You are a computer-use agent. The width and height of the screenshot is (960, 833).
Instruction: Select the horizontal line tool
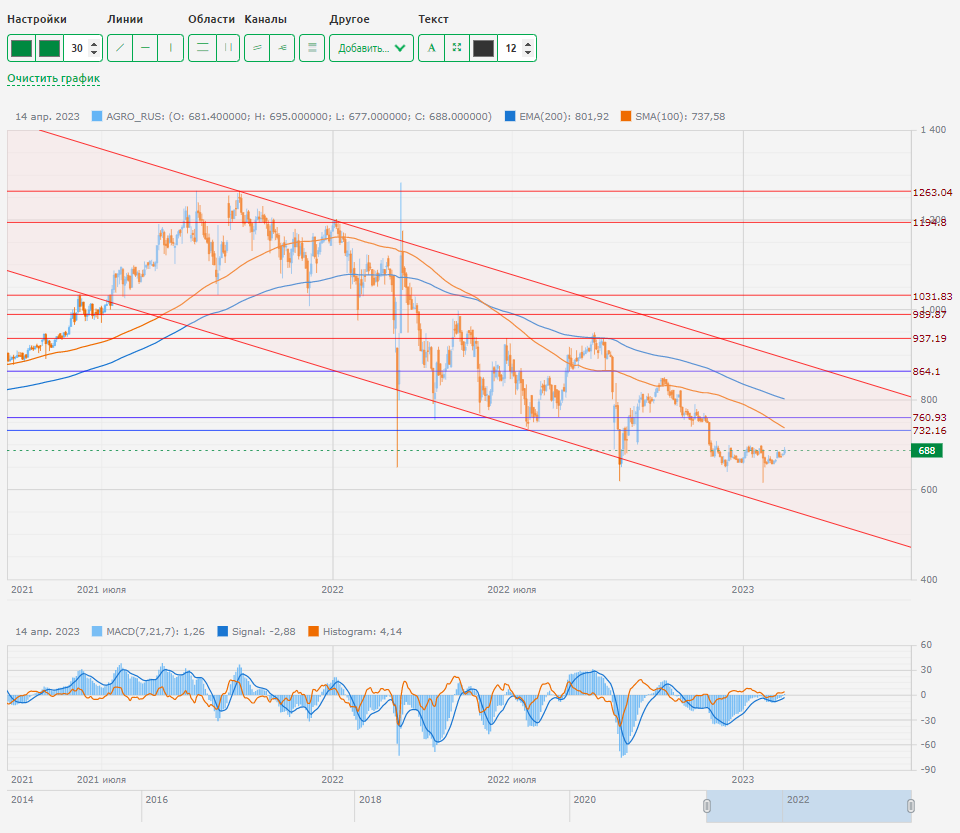click(145, 48)
